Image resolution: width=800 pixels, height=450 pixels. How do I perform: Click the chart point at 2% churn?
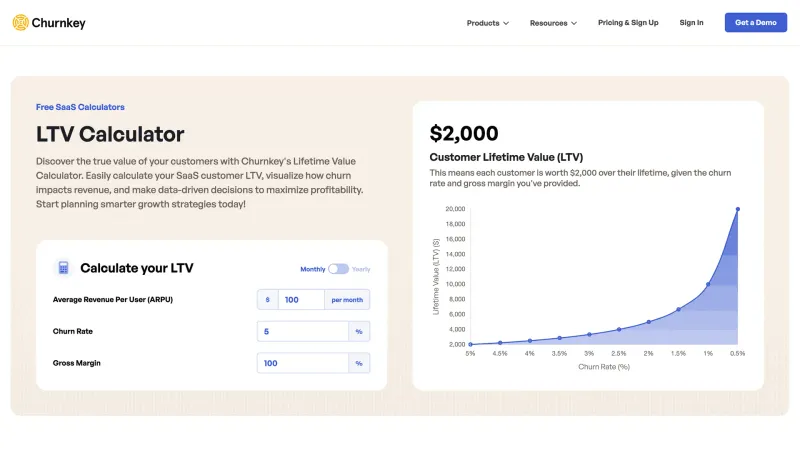click(x=648, y=322)
